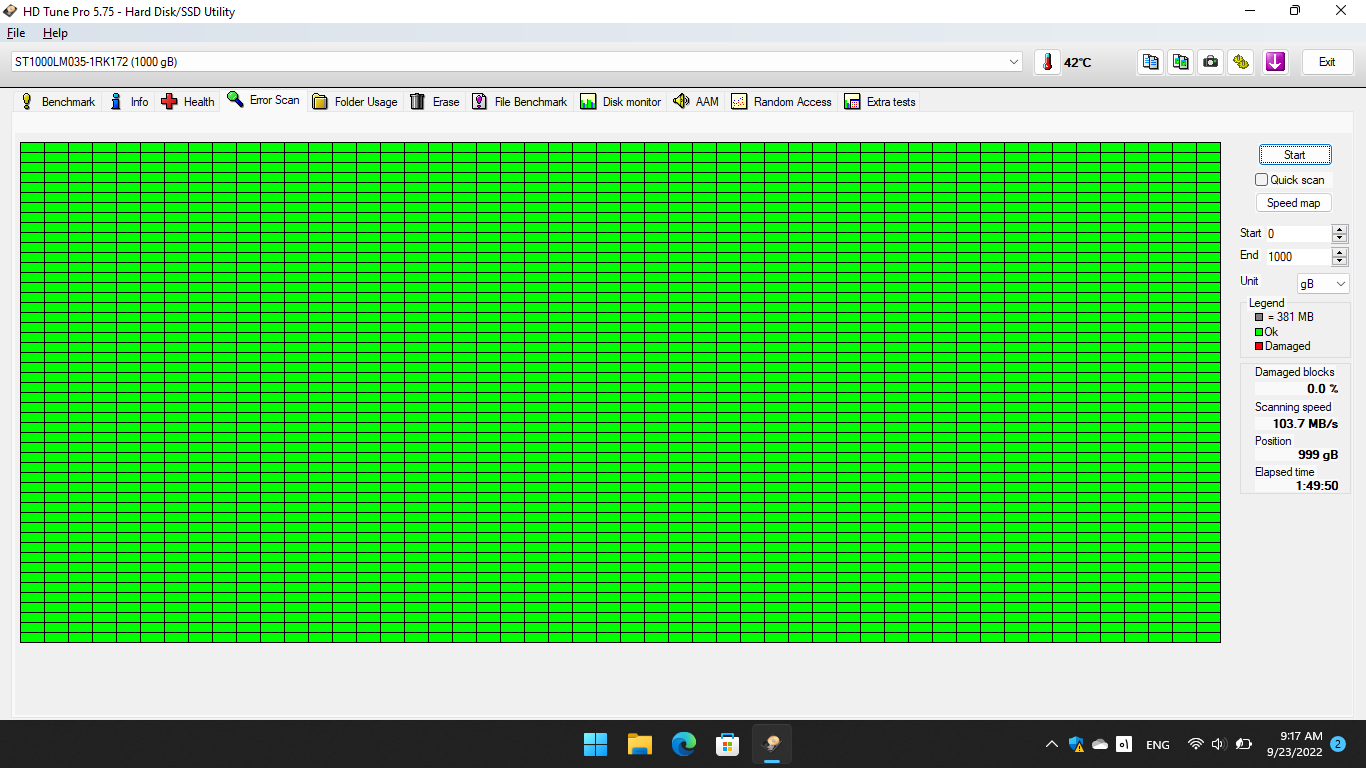Open Microsoft Edge from the taskbar
The width and height of the screenshot is (1366, 768).
[684, 744]
